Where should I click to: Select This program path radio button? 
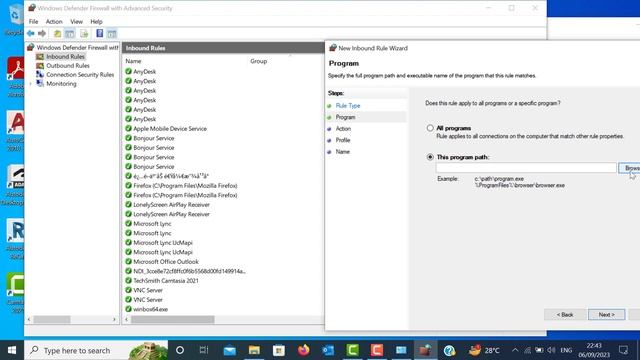pyautogui.click(x=430, y=157)
